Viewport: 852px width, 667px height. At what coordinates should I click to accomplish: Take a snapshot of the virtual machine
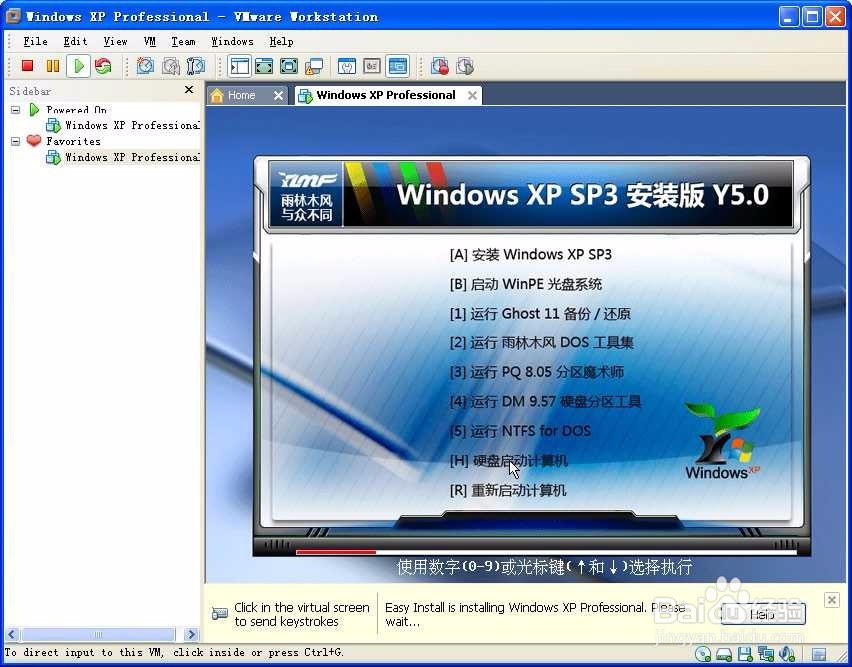click(145, 66)
